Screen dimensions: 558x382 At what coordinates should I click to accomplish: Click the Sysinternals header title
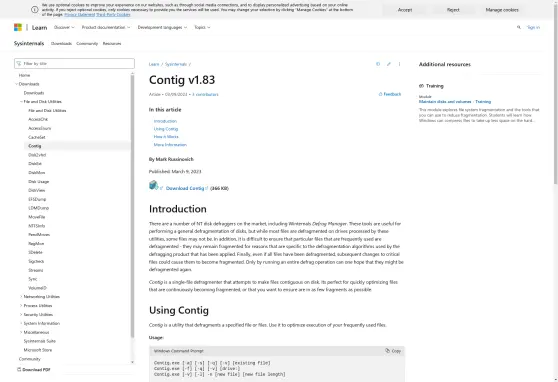tap(29, 43)
